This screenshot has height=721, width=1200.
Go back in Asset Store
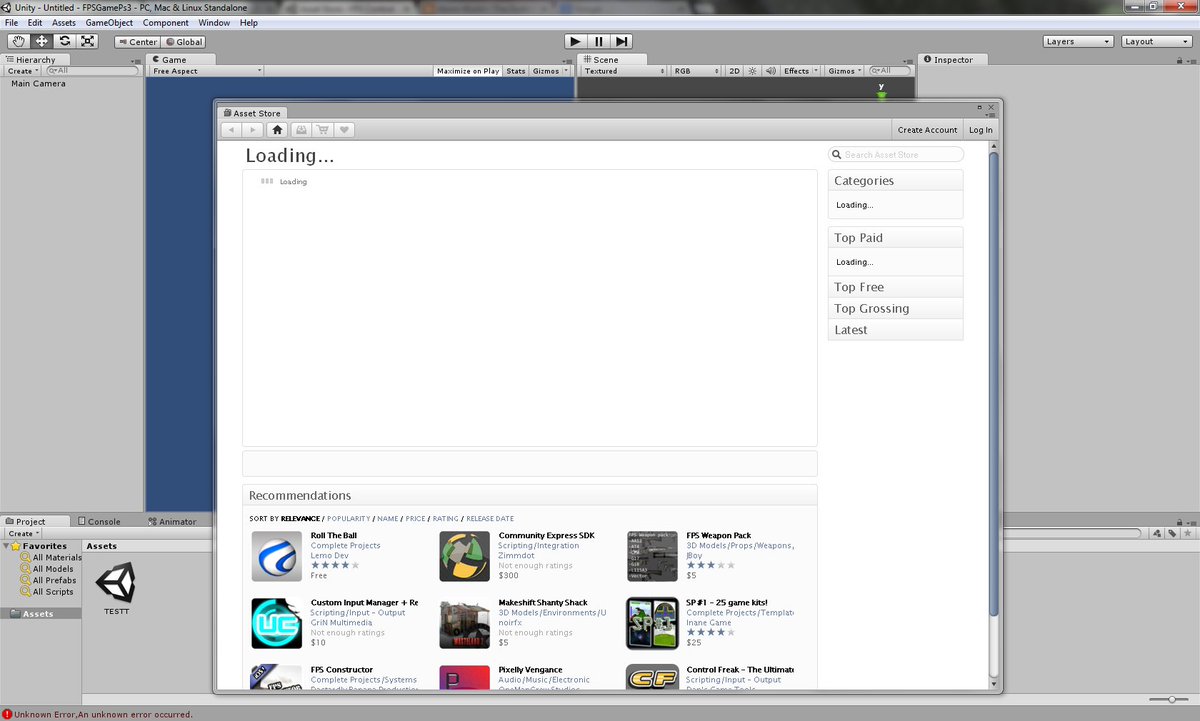tap(231, 130)
